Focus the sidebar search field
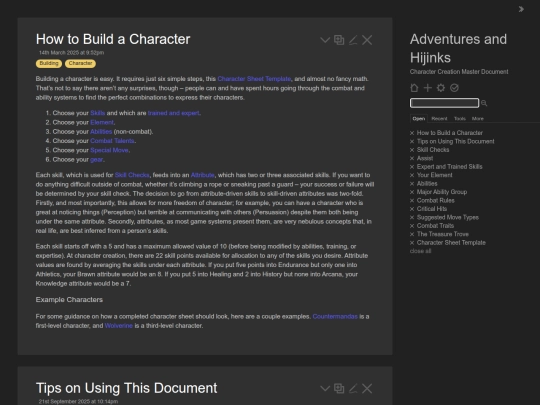 click(444, 103)
